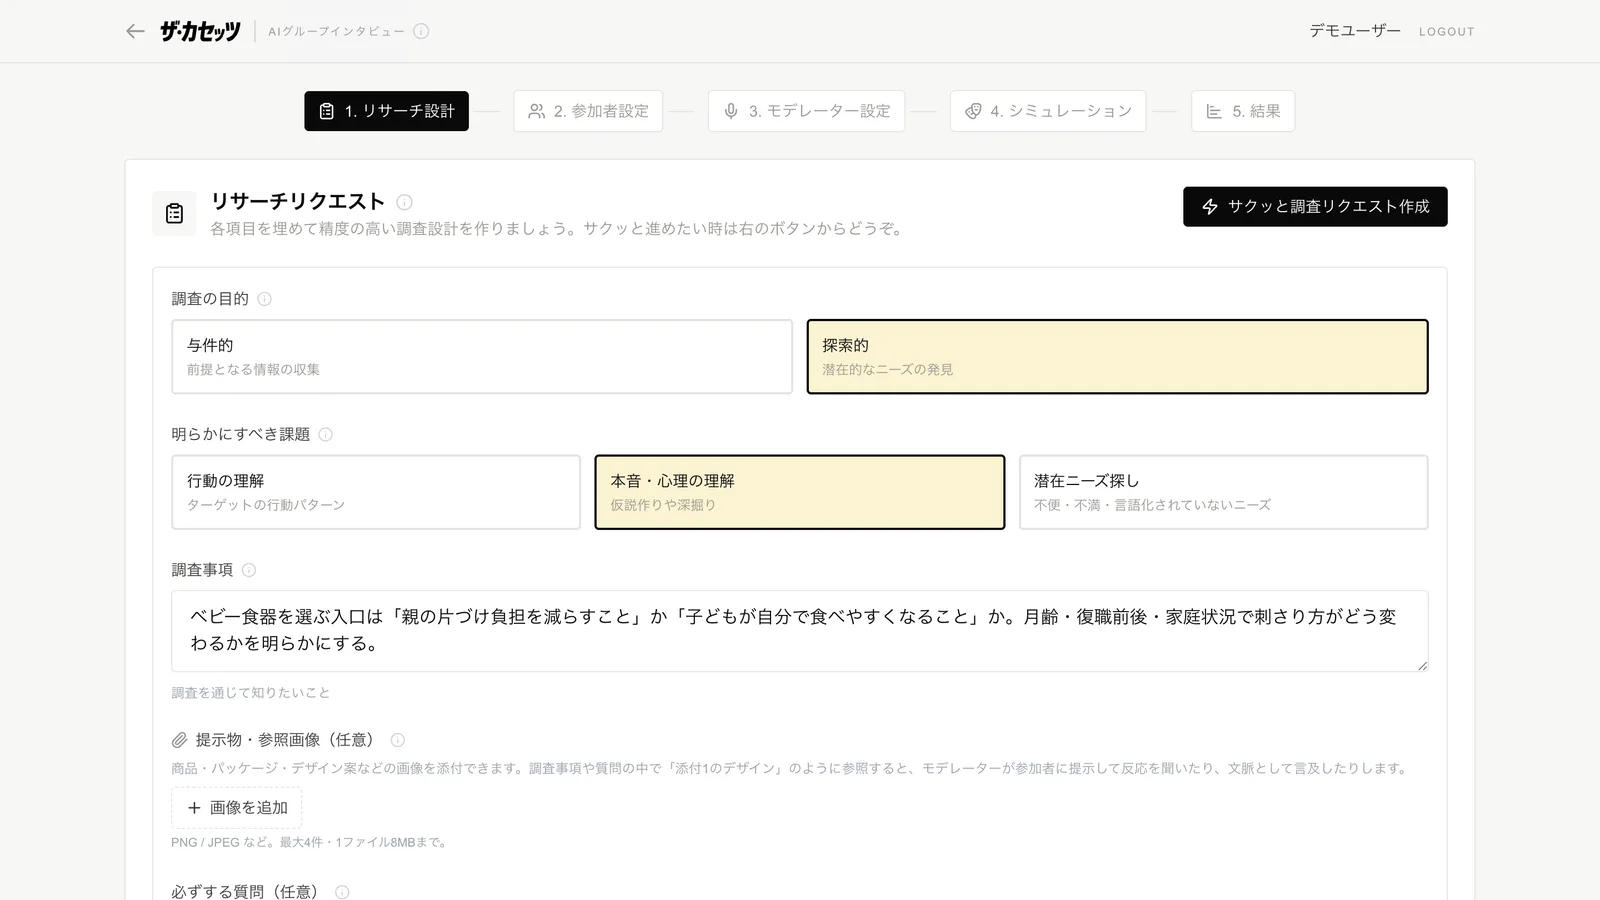Go to step 1. リサーチ設計
Viewport: 1600px width, 900px height.
[x=386, y=111]
